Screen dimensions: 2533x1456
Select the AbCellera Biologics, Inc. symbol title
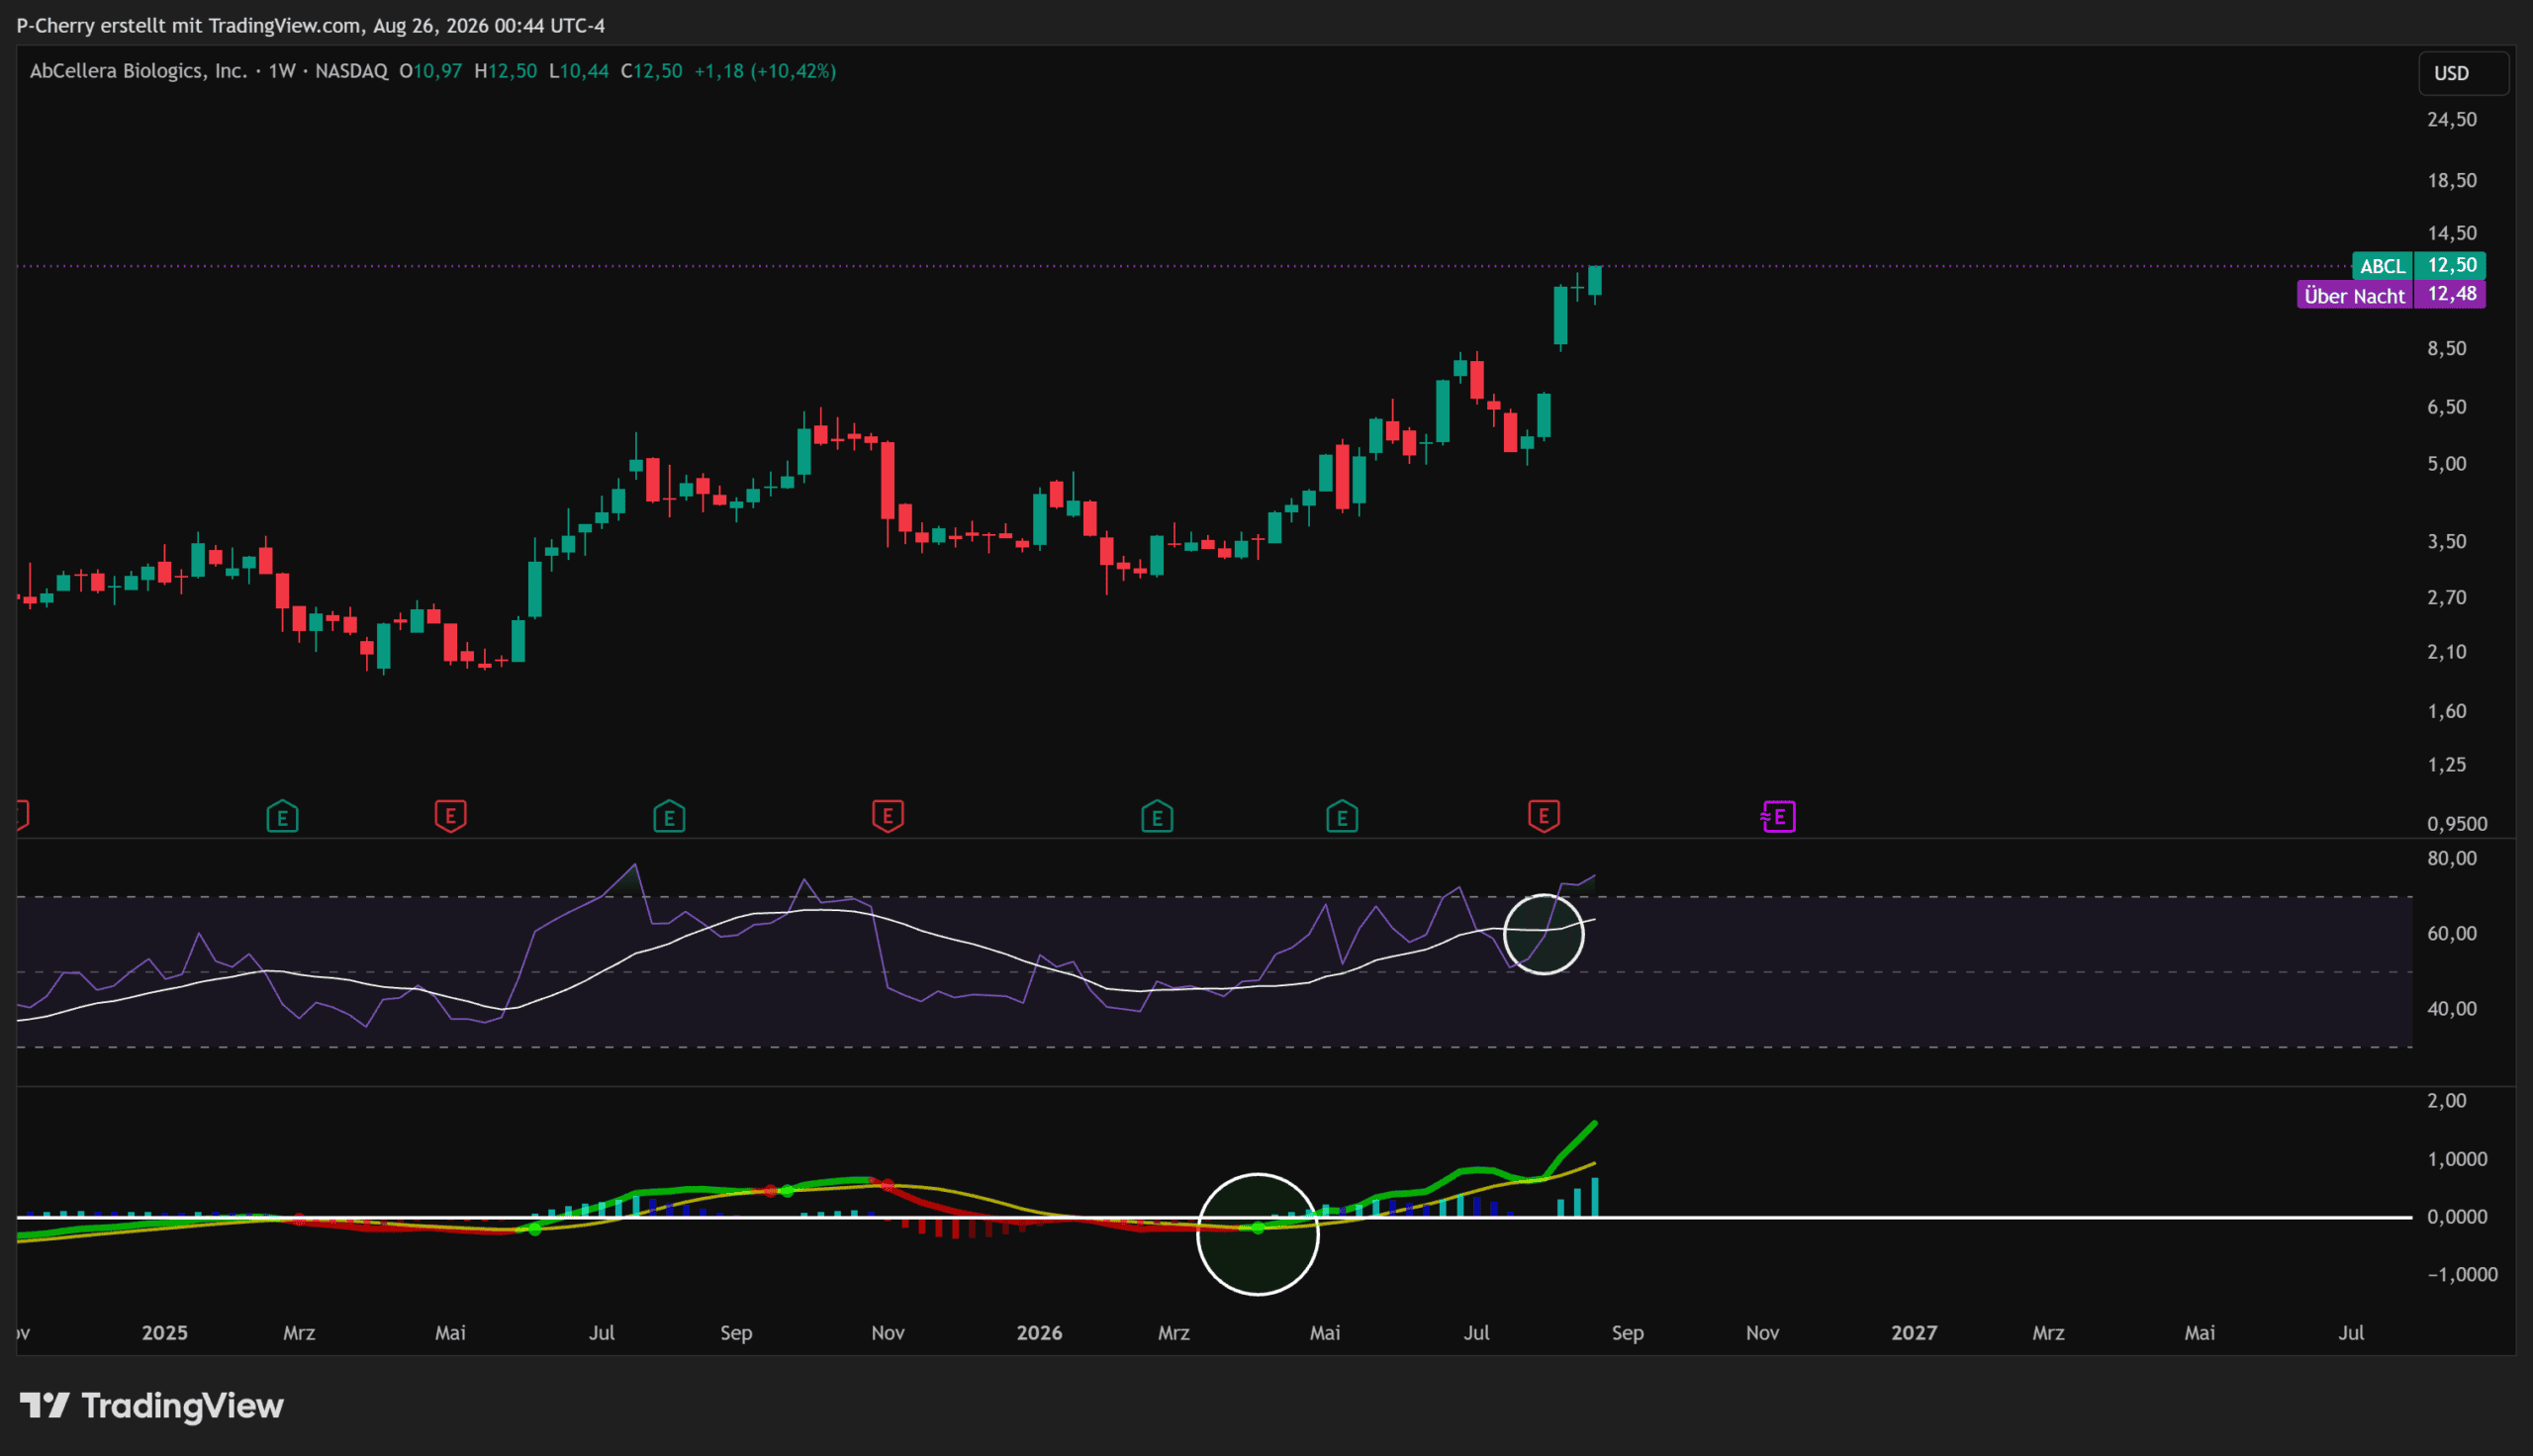tap(138, 71)
